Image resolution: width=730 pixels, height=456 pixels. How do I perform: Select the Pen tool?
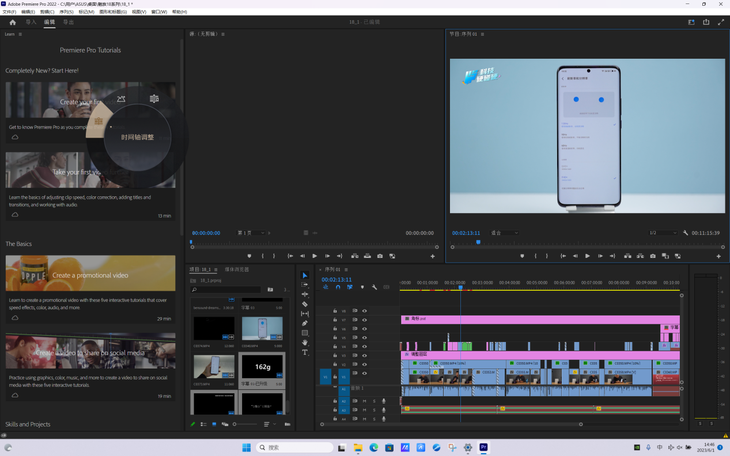pos(305,323)
